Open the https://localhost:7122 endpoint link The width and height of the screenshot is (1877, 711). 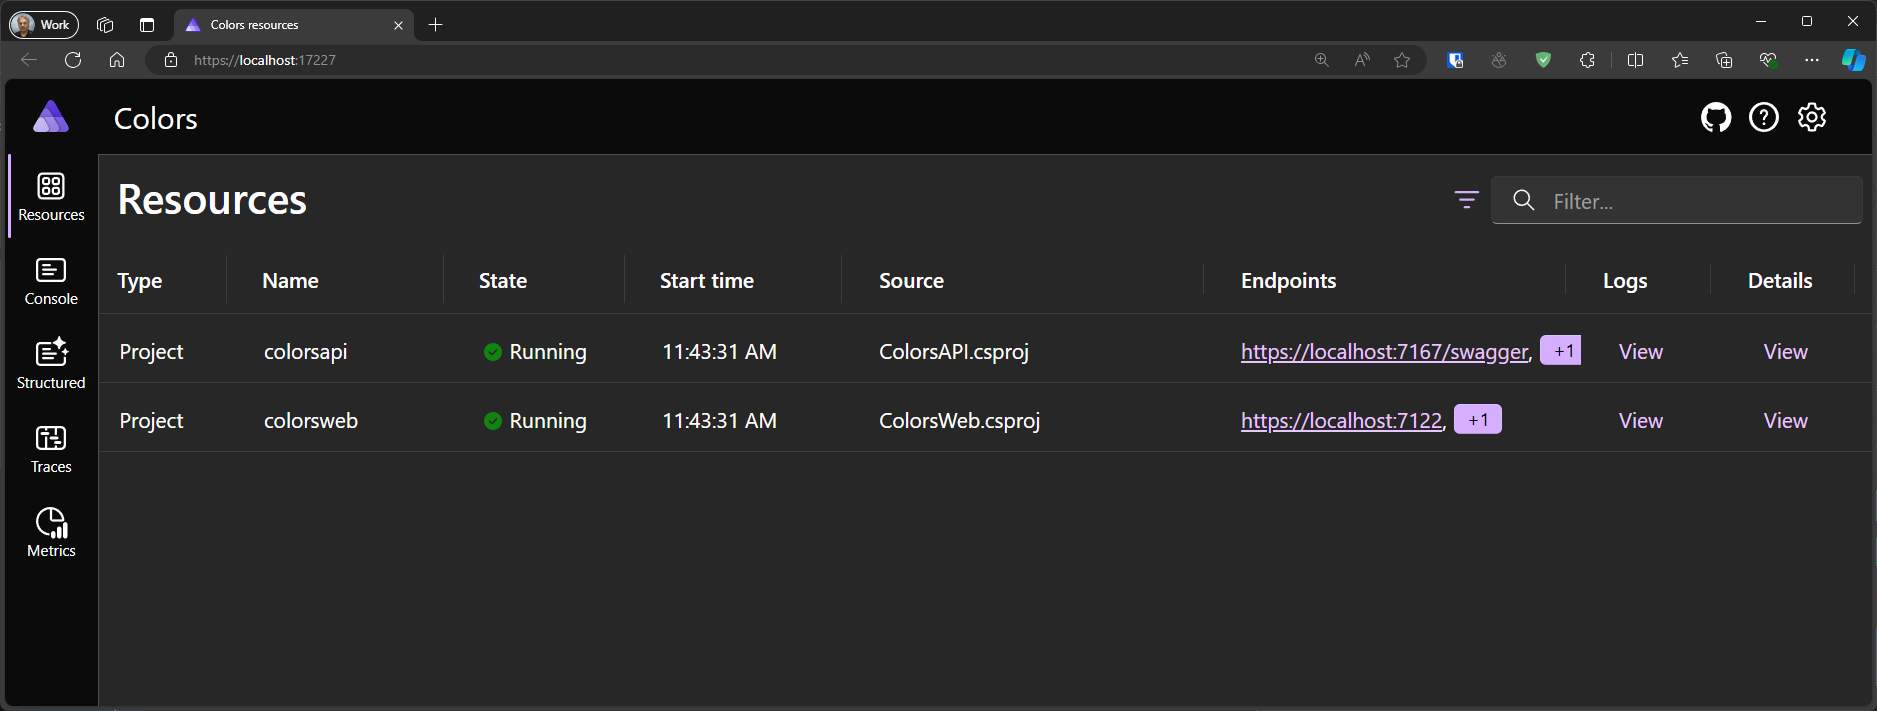click(1341, 421)
